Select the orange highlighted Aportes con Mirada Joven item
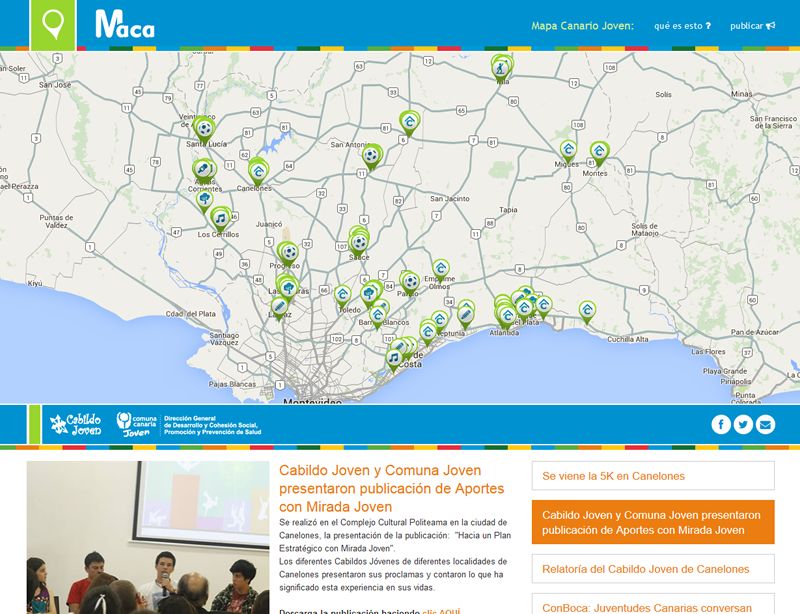The height and width of the screenshot is (614, 800). point(653,522)
